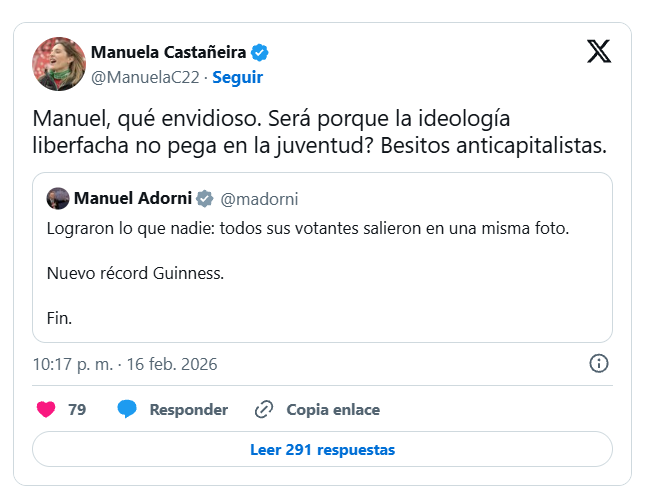Click the red heart like icon
This screenshot has height=502, width=647.
coord(46,409)
